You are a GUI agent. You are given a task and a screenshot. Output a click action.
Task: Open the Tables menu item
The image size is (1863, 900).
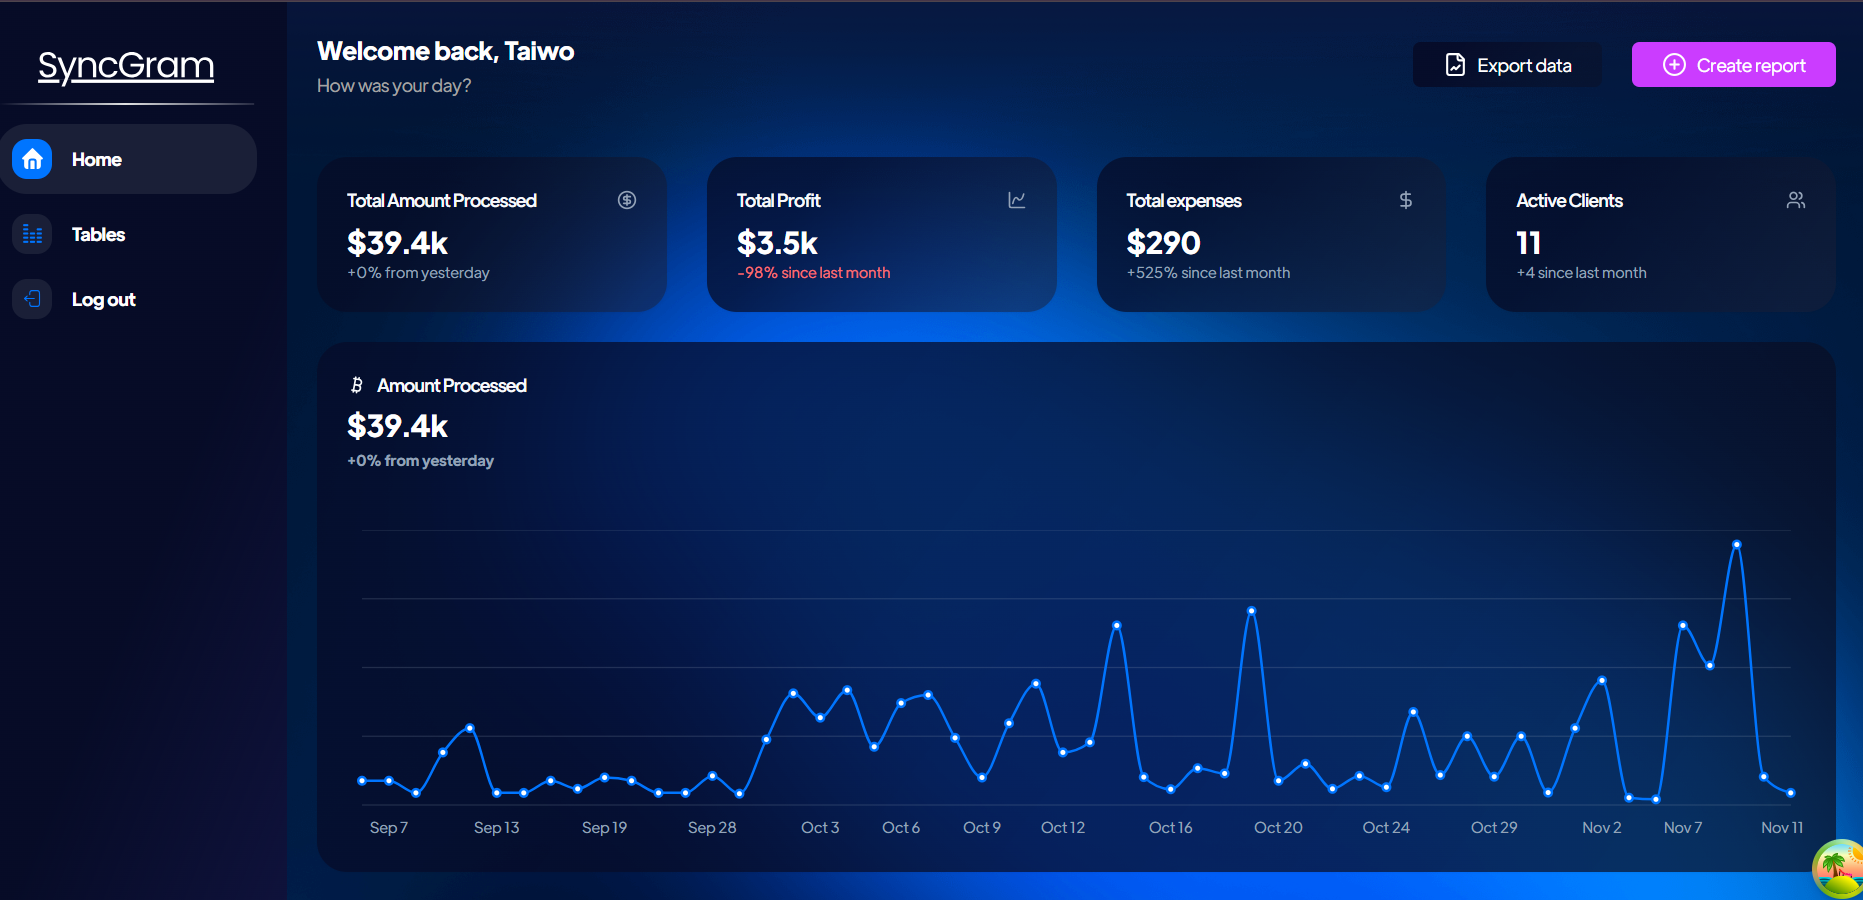coord(98,235)
